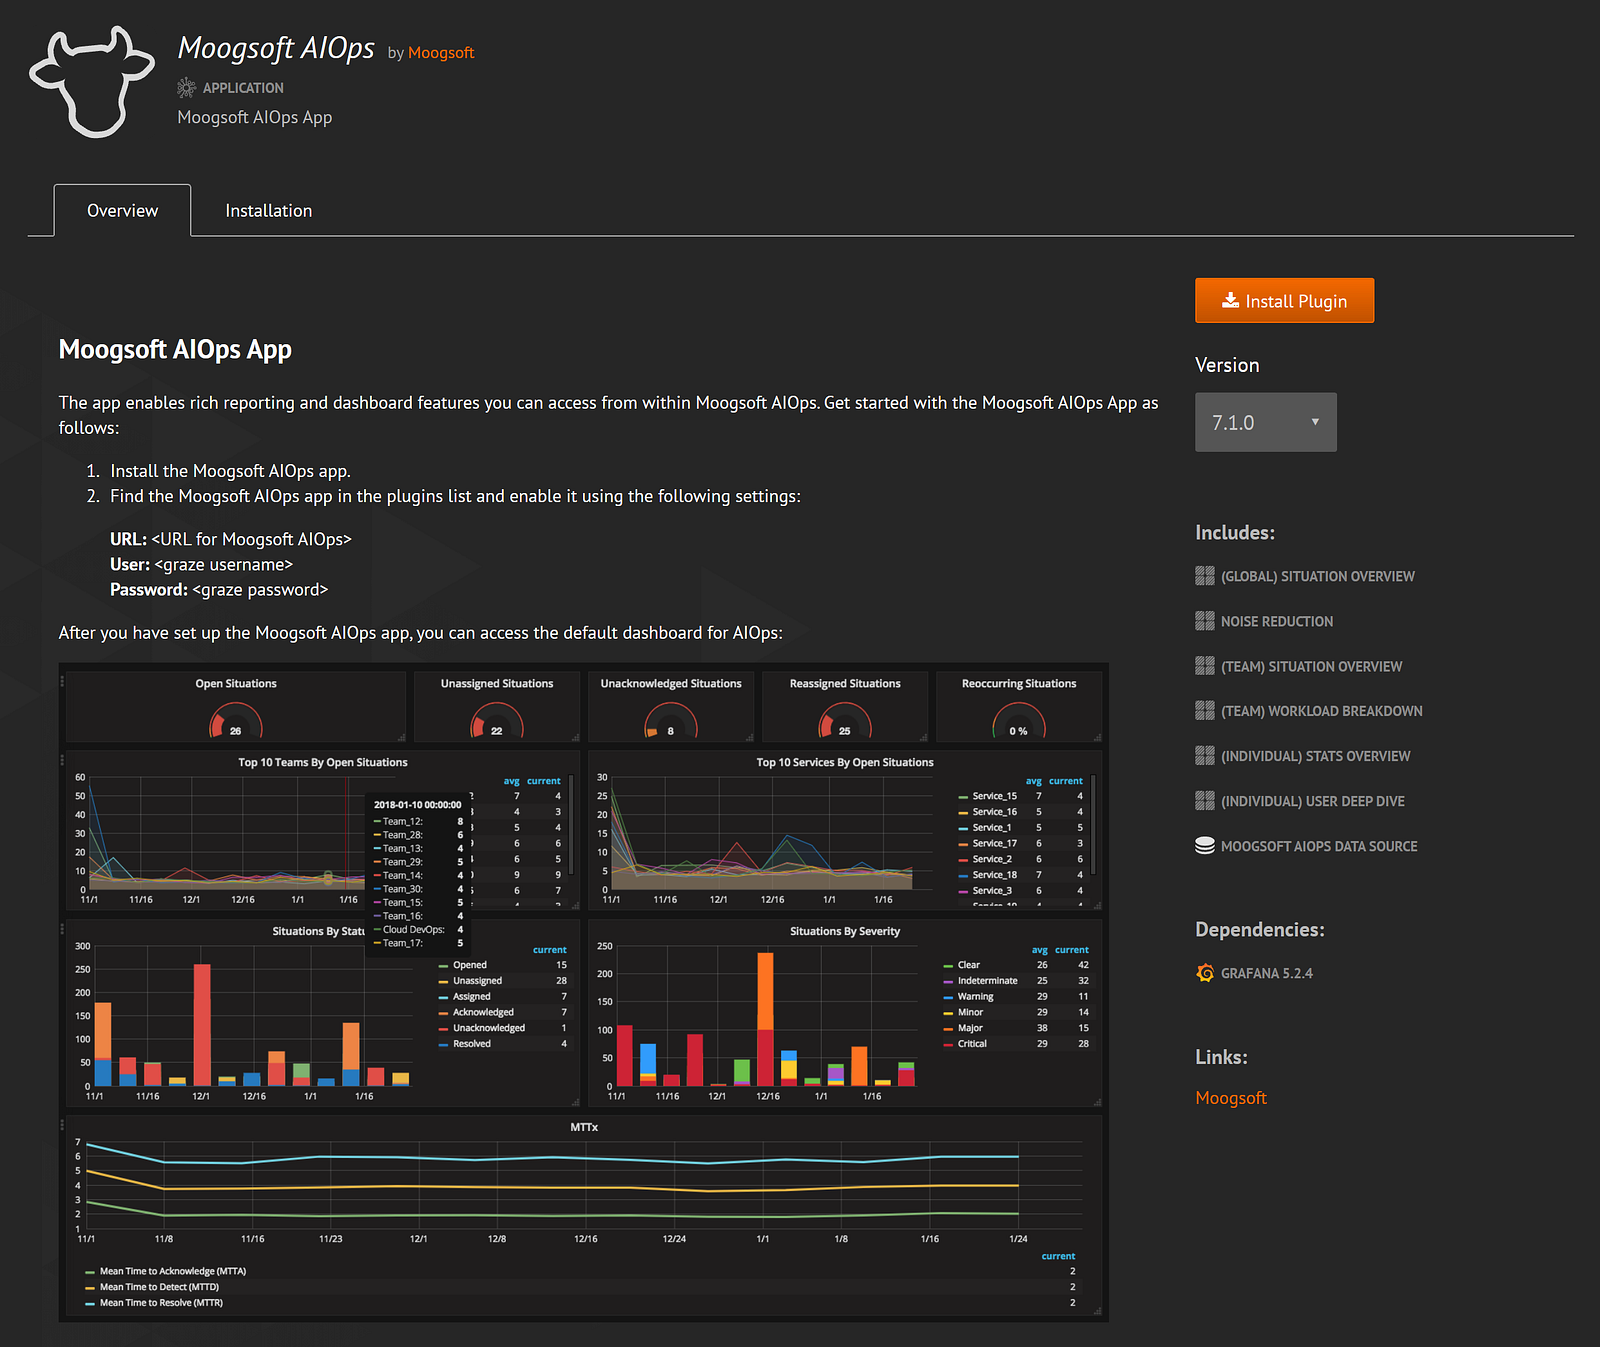1600x1347 pixels.
Task: Click the database icon beside MOOGSOFT AIOPS DATA SOURCE
Action: (x=1205, y=846)
